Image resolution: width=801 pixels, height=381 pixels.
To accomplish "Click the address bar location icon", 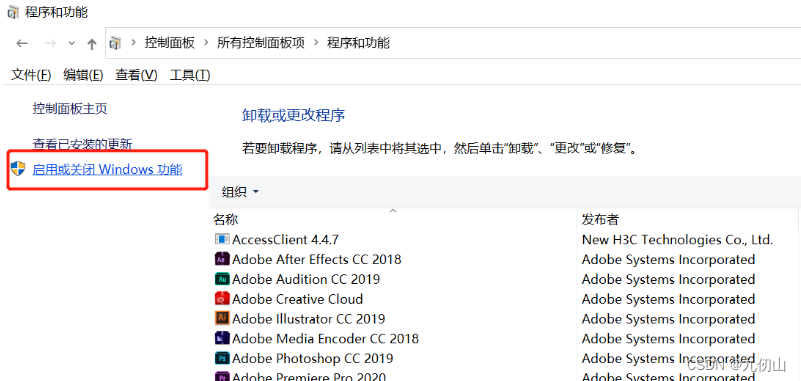I will coord(116,43).
